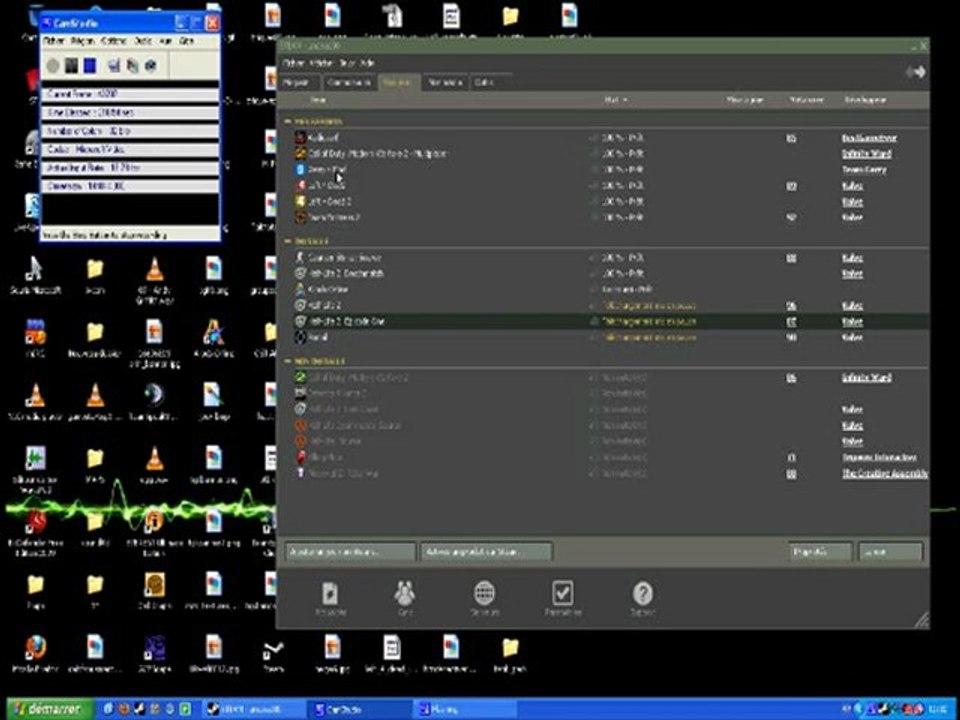960x720 pixels.
Task: Open the Valve link in Left 4 Dead row
Action: point(852,186)
